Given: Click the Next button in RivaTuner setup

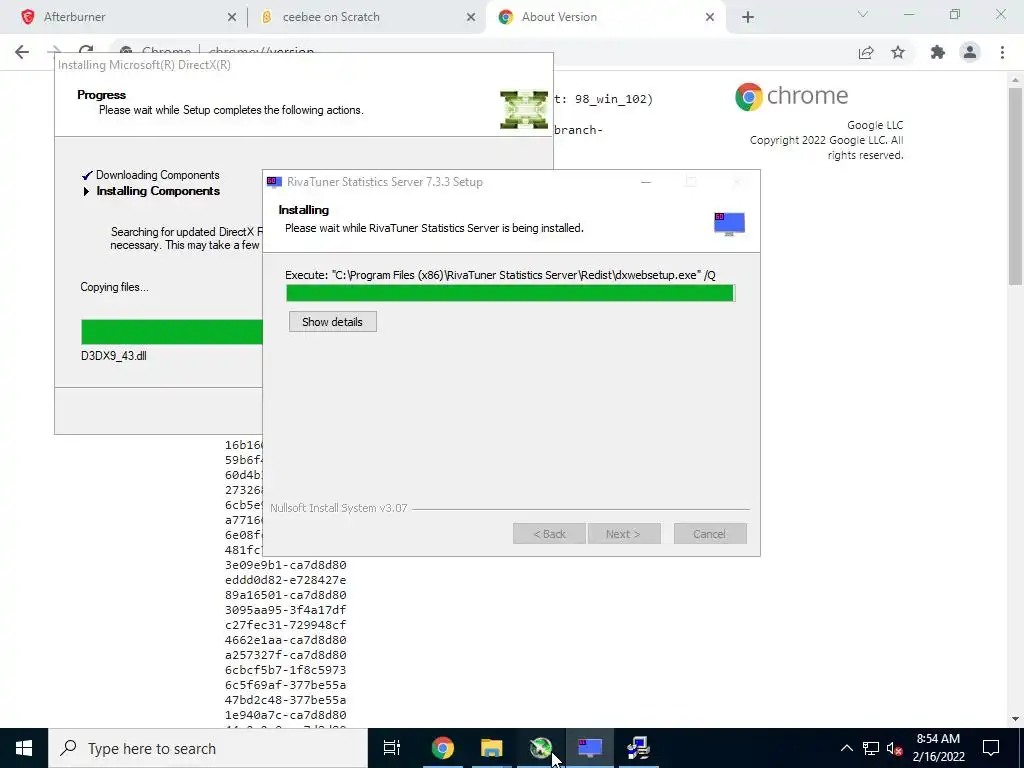Looking at the screenshot, I should (x=624, y=534).
